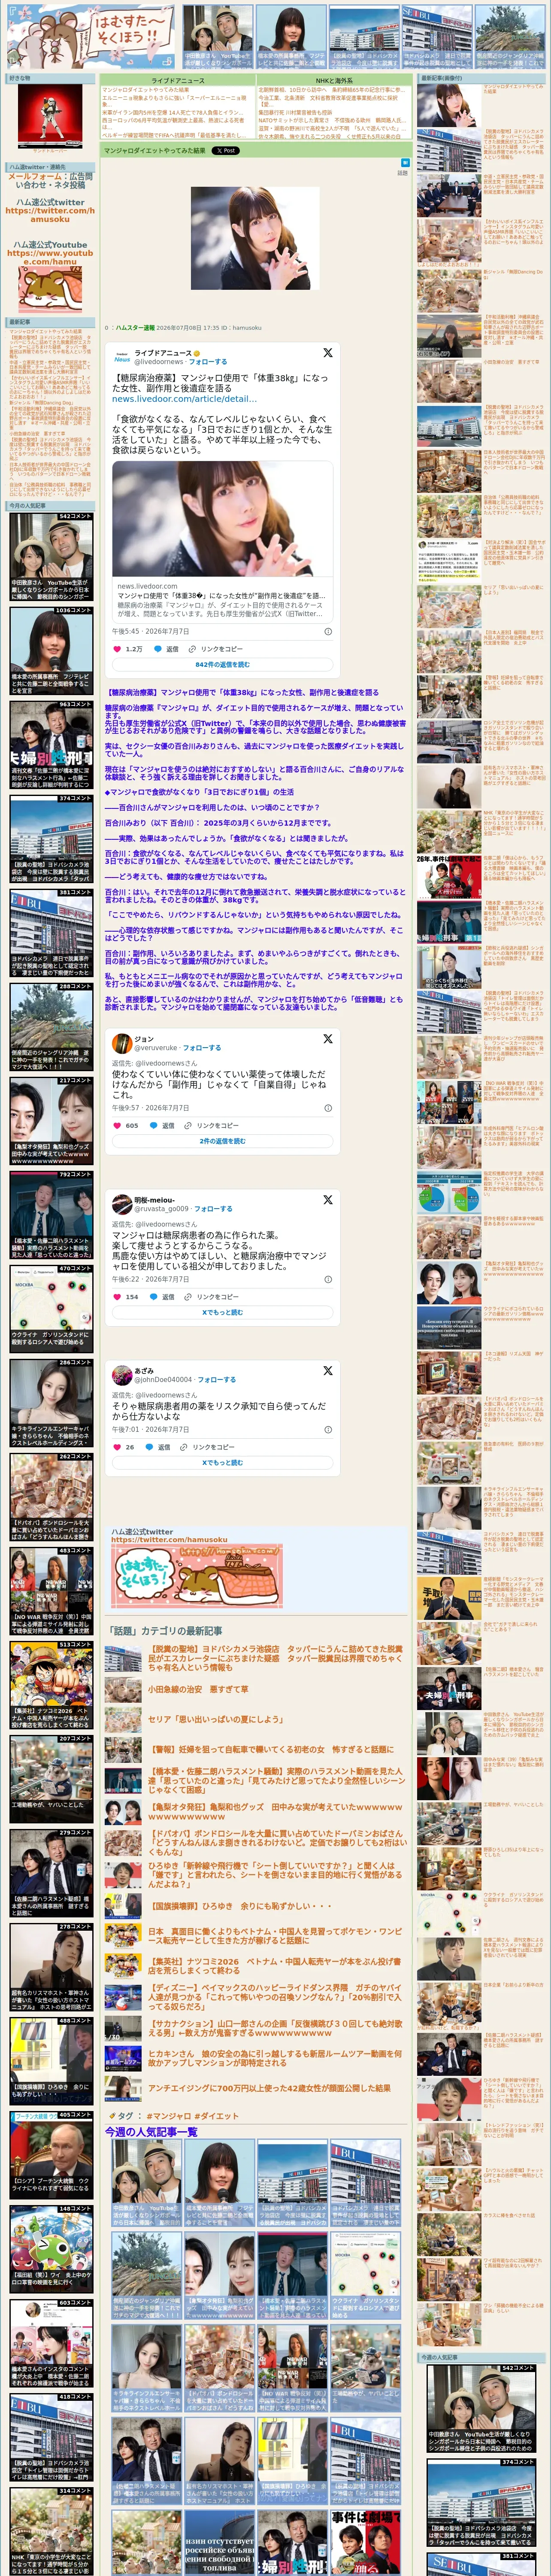Follow ジョン via フォローする link

coord(203,1048)
